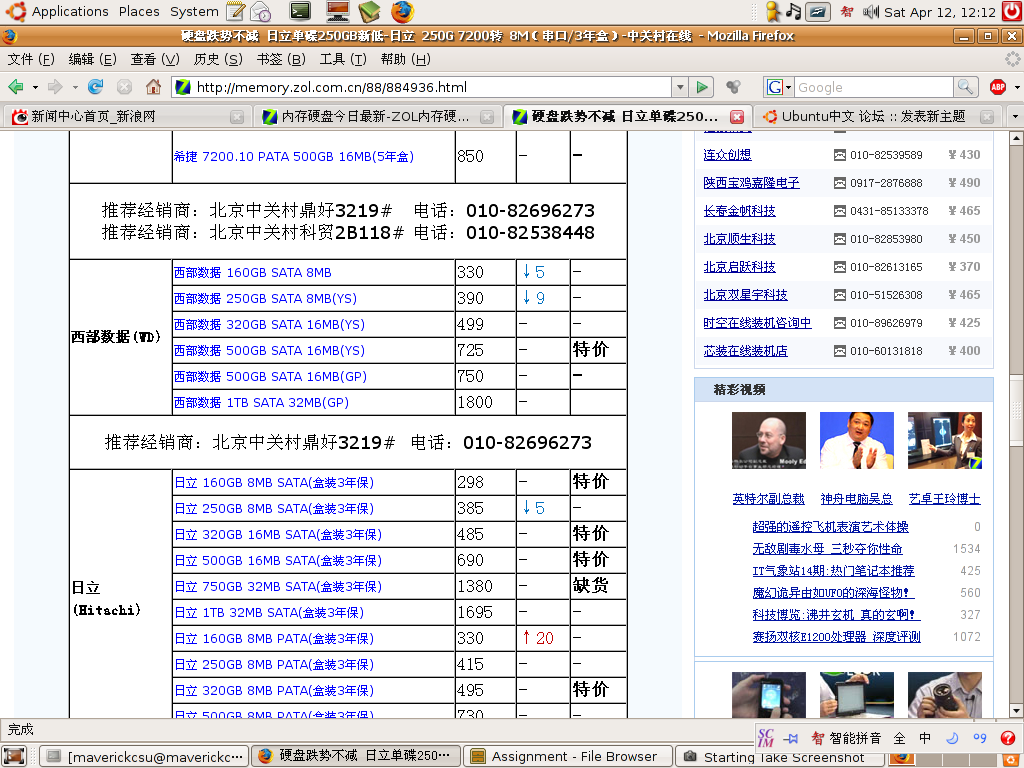Open the 工具 (T) menu

(x=343, y=59)
